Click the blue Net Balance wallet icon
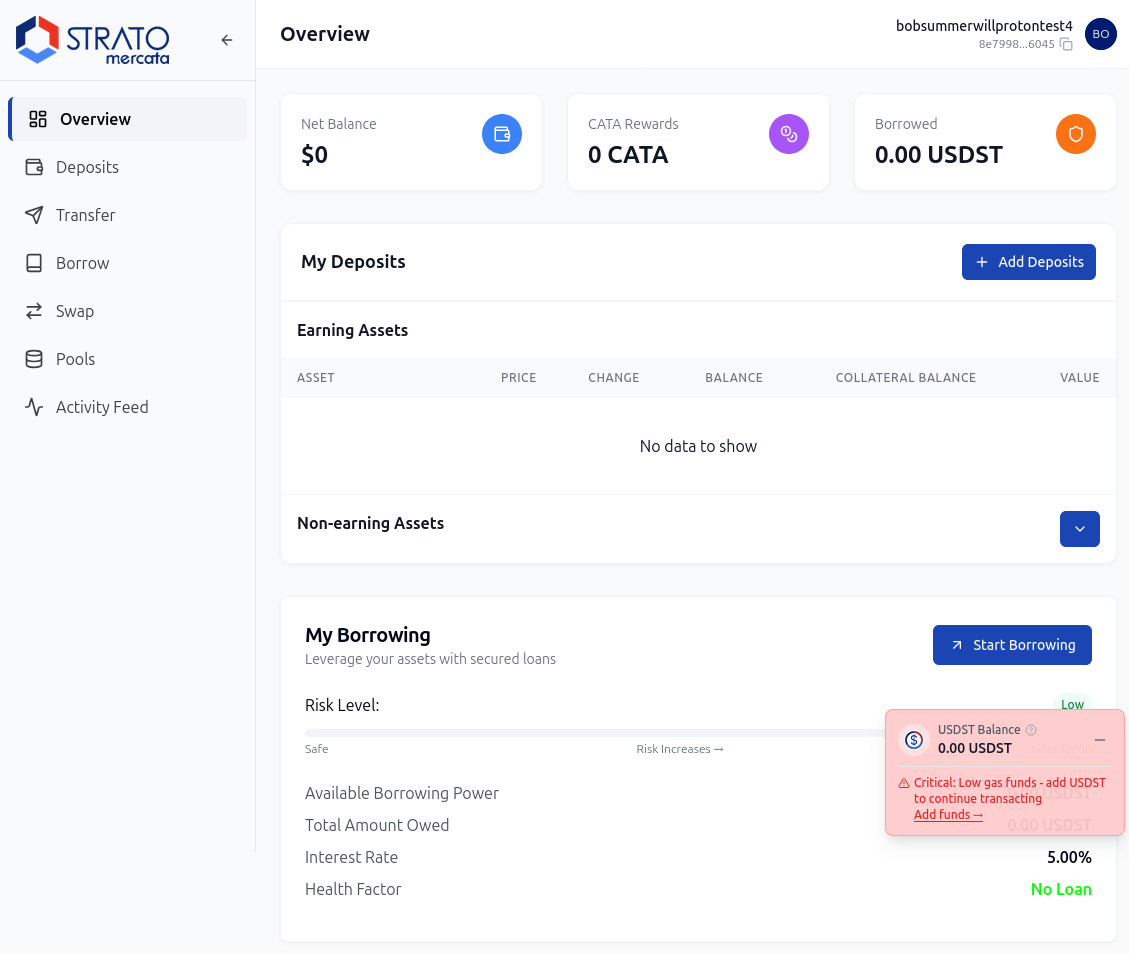 point(502,133)
